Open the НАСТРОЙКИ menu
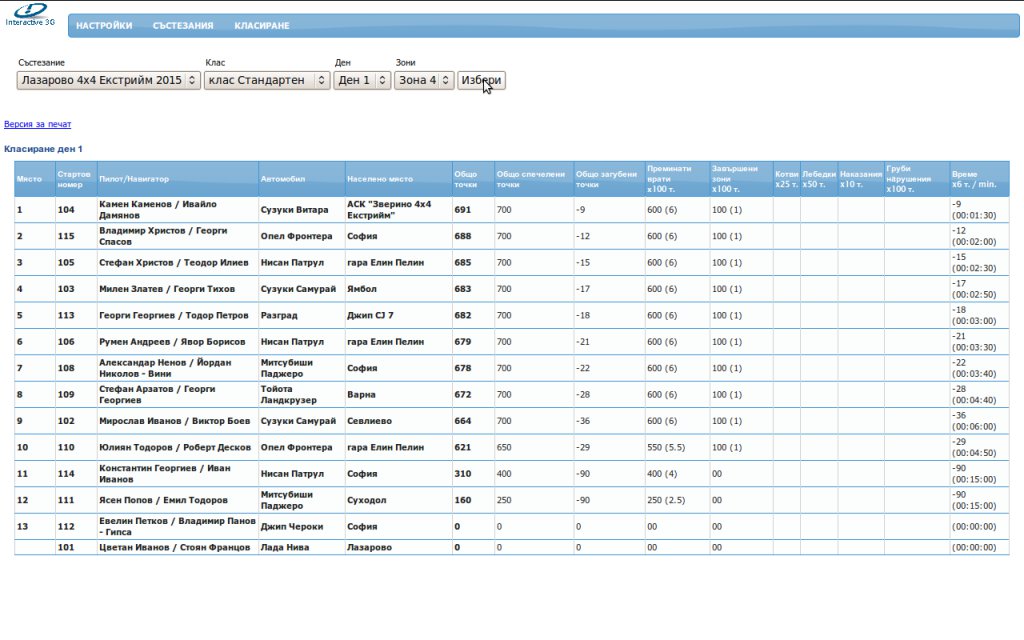Viewport: 1024px width, 640px height. [x=104, y=25]
